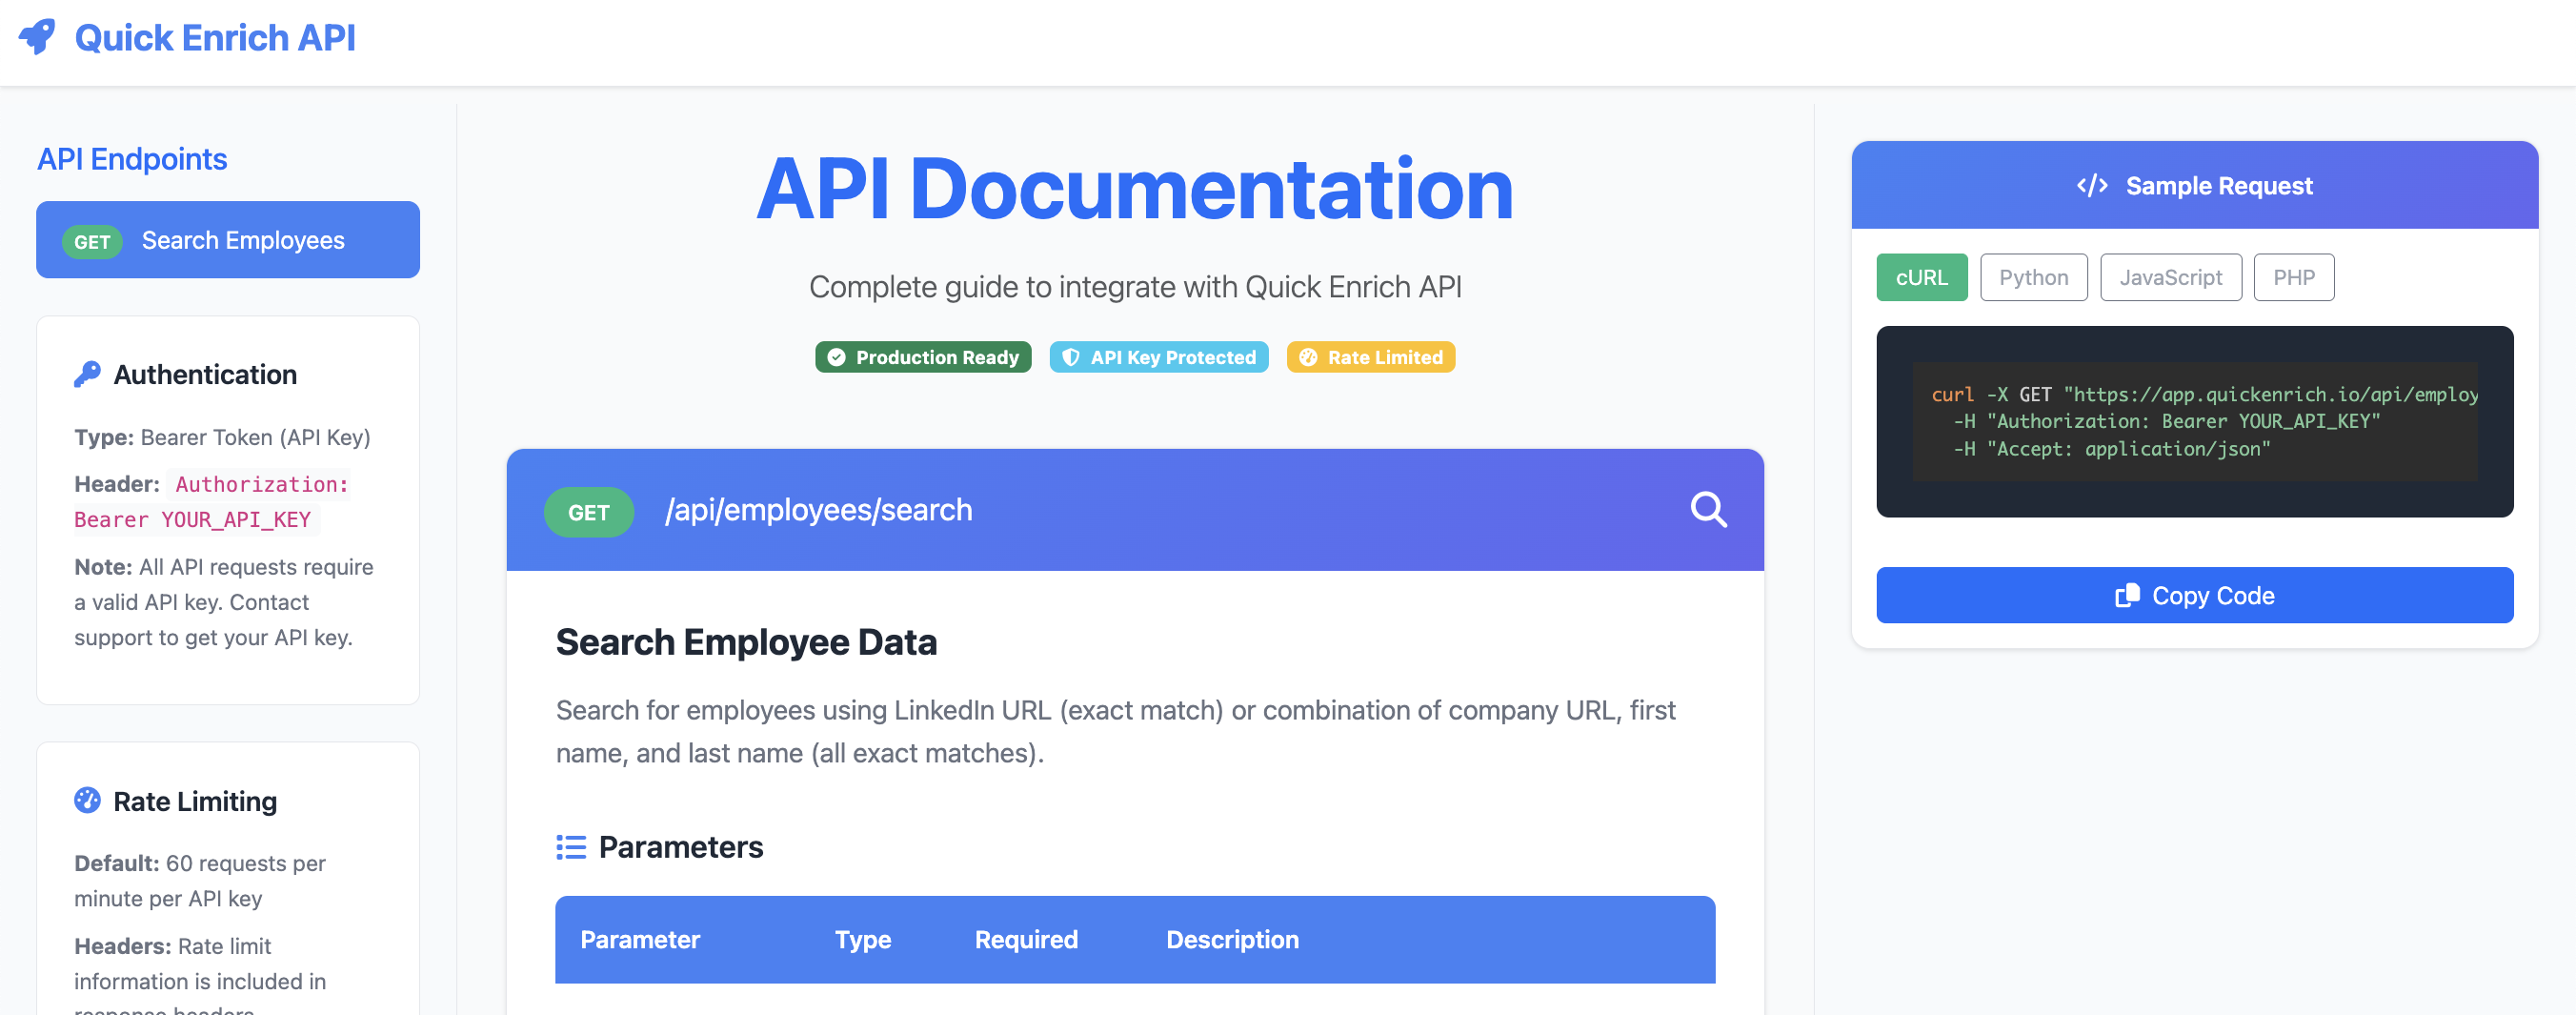Click the code brackets icon in Sample Request
Screen dimensions: 2576x1015
pyautogui.click(x=2092, y=186)
